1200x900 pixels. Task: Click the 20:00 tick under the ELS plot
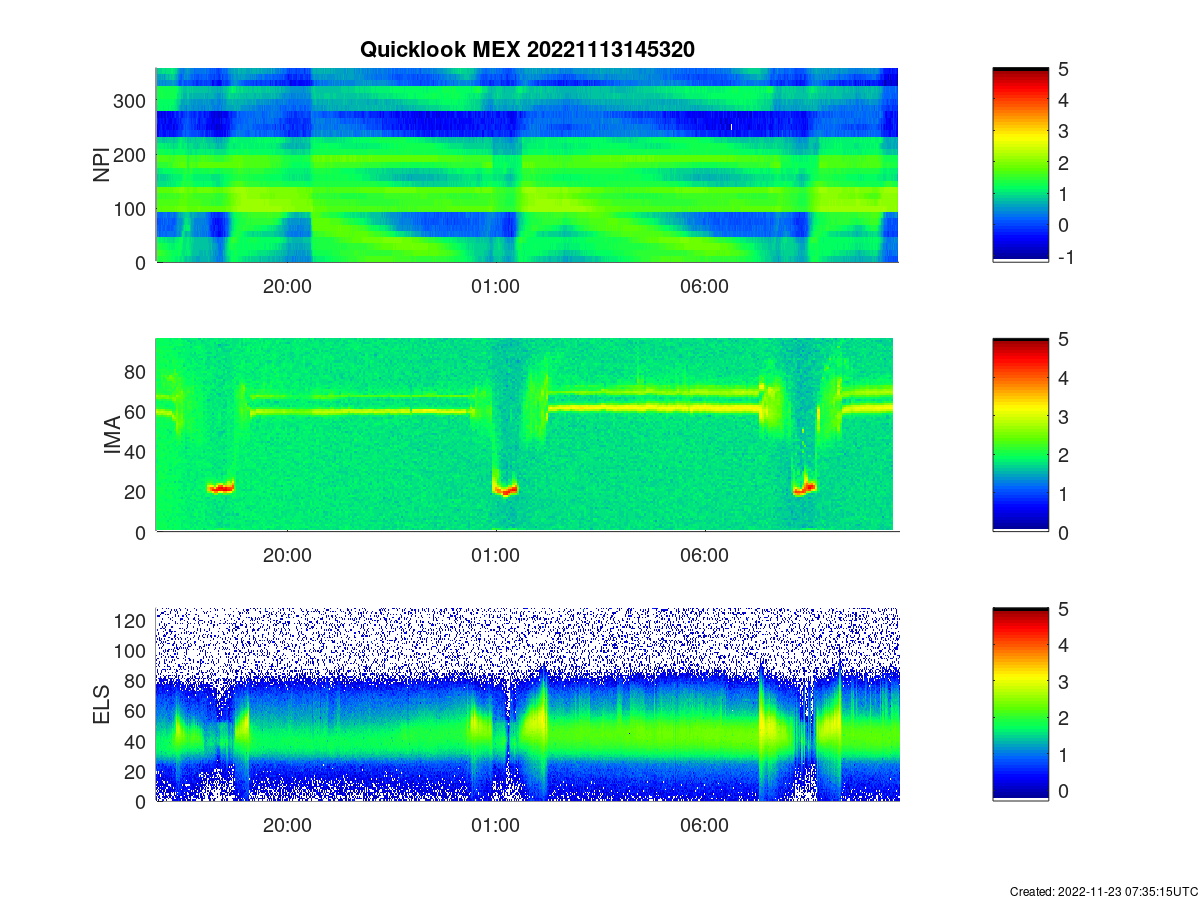point(288,826)
